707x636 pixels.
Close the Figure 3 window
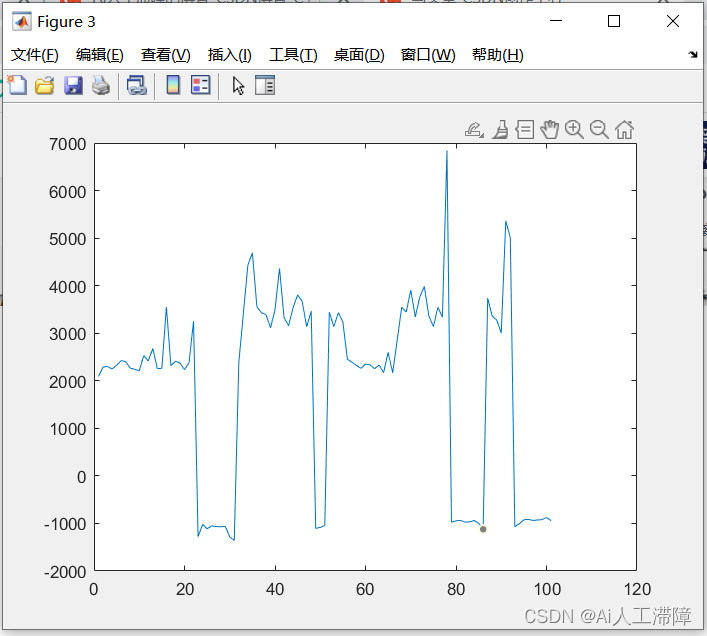pos(673,21)
